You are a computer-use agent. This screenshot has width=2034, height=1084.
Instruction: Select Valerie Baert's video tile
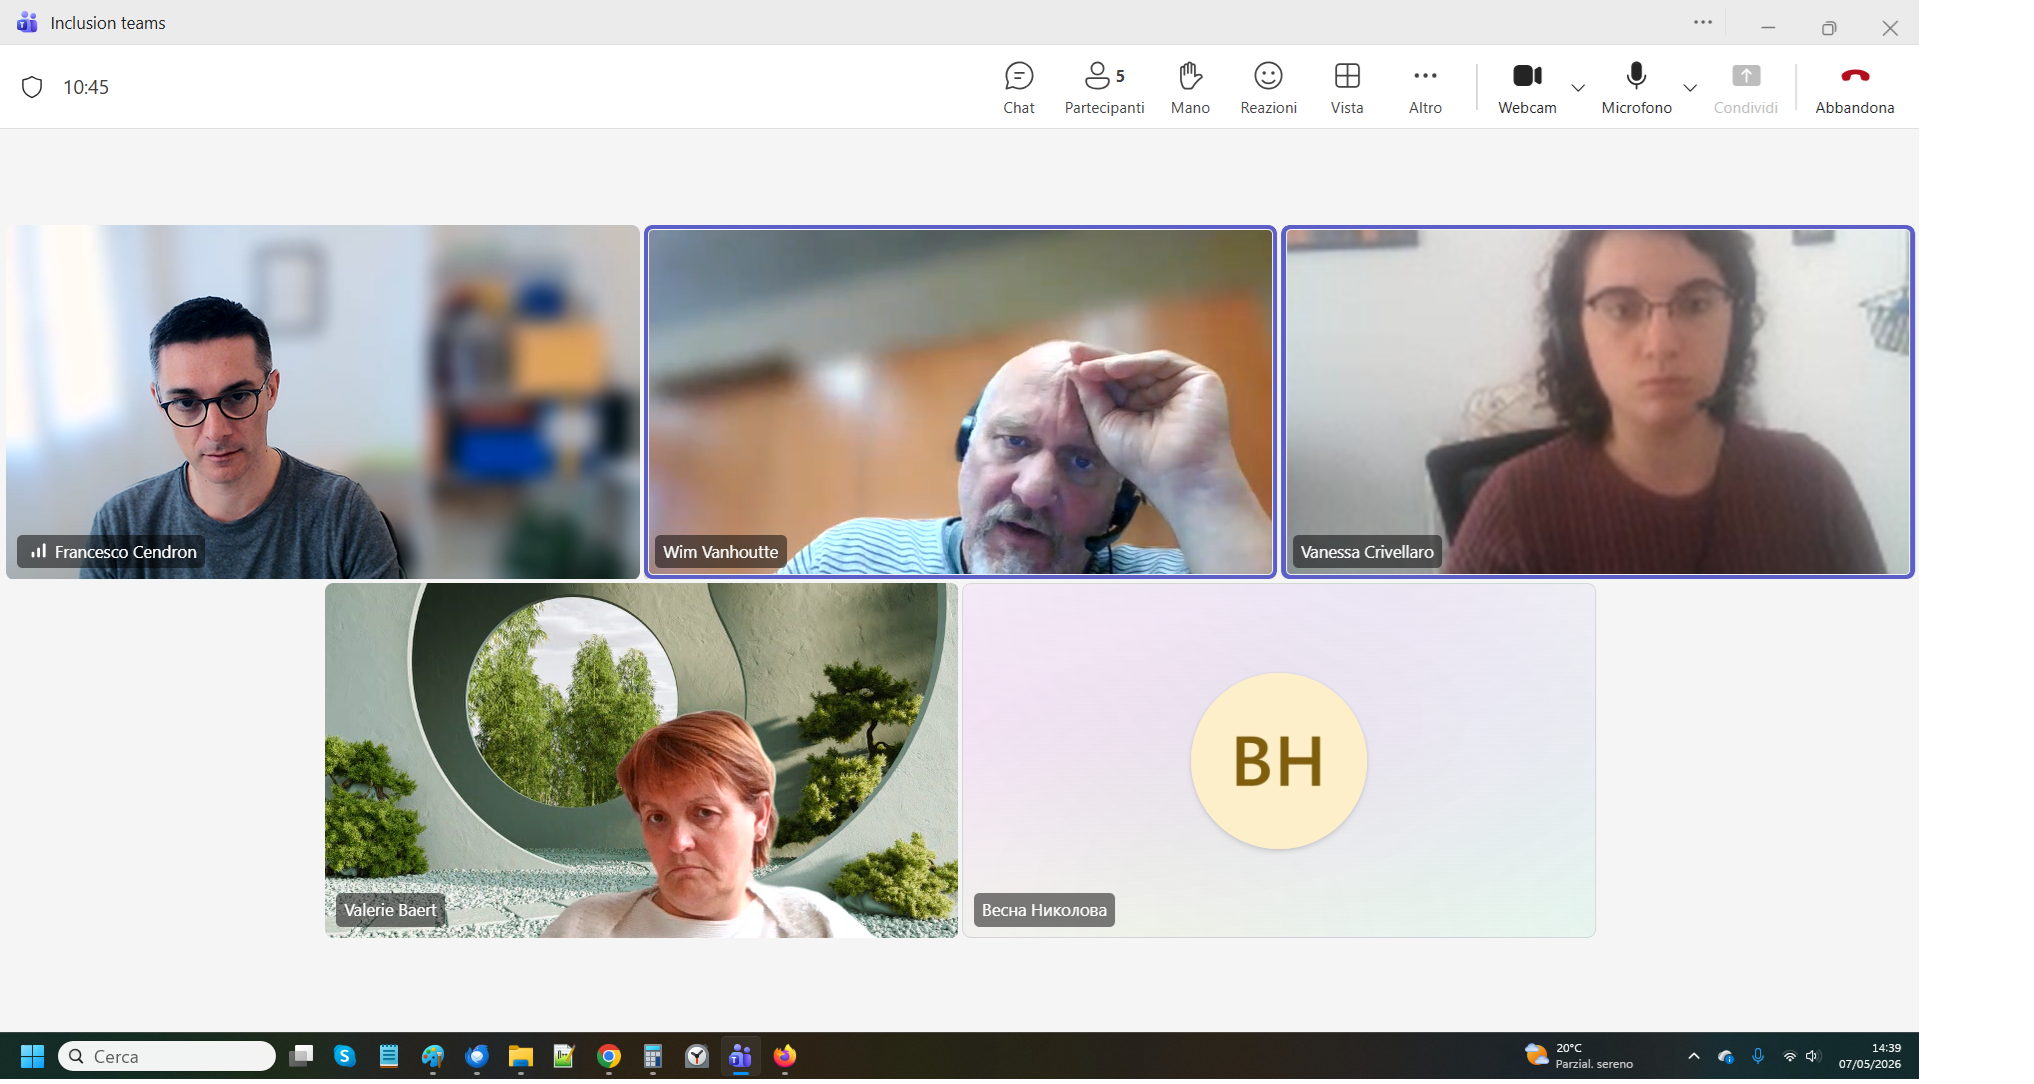641,760
